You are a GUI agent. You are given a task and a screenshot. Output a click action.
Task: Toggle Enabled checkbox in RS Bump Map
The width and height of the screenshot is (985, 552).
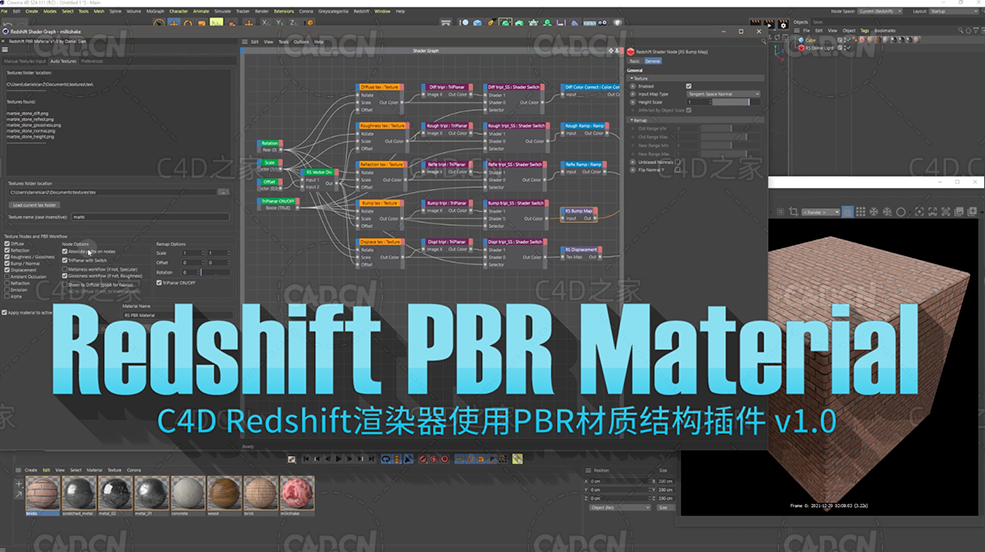tap(688, 86)
